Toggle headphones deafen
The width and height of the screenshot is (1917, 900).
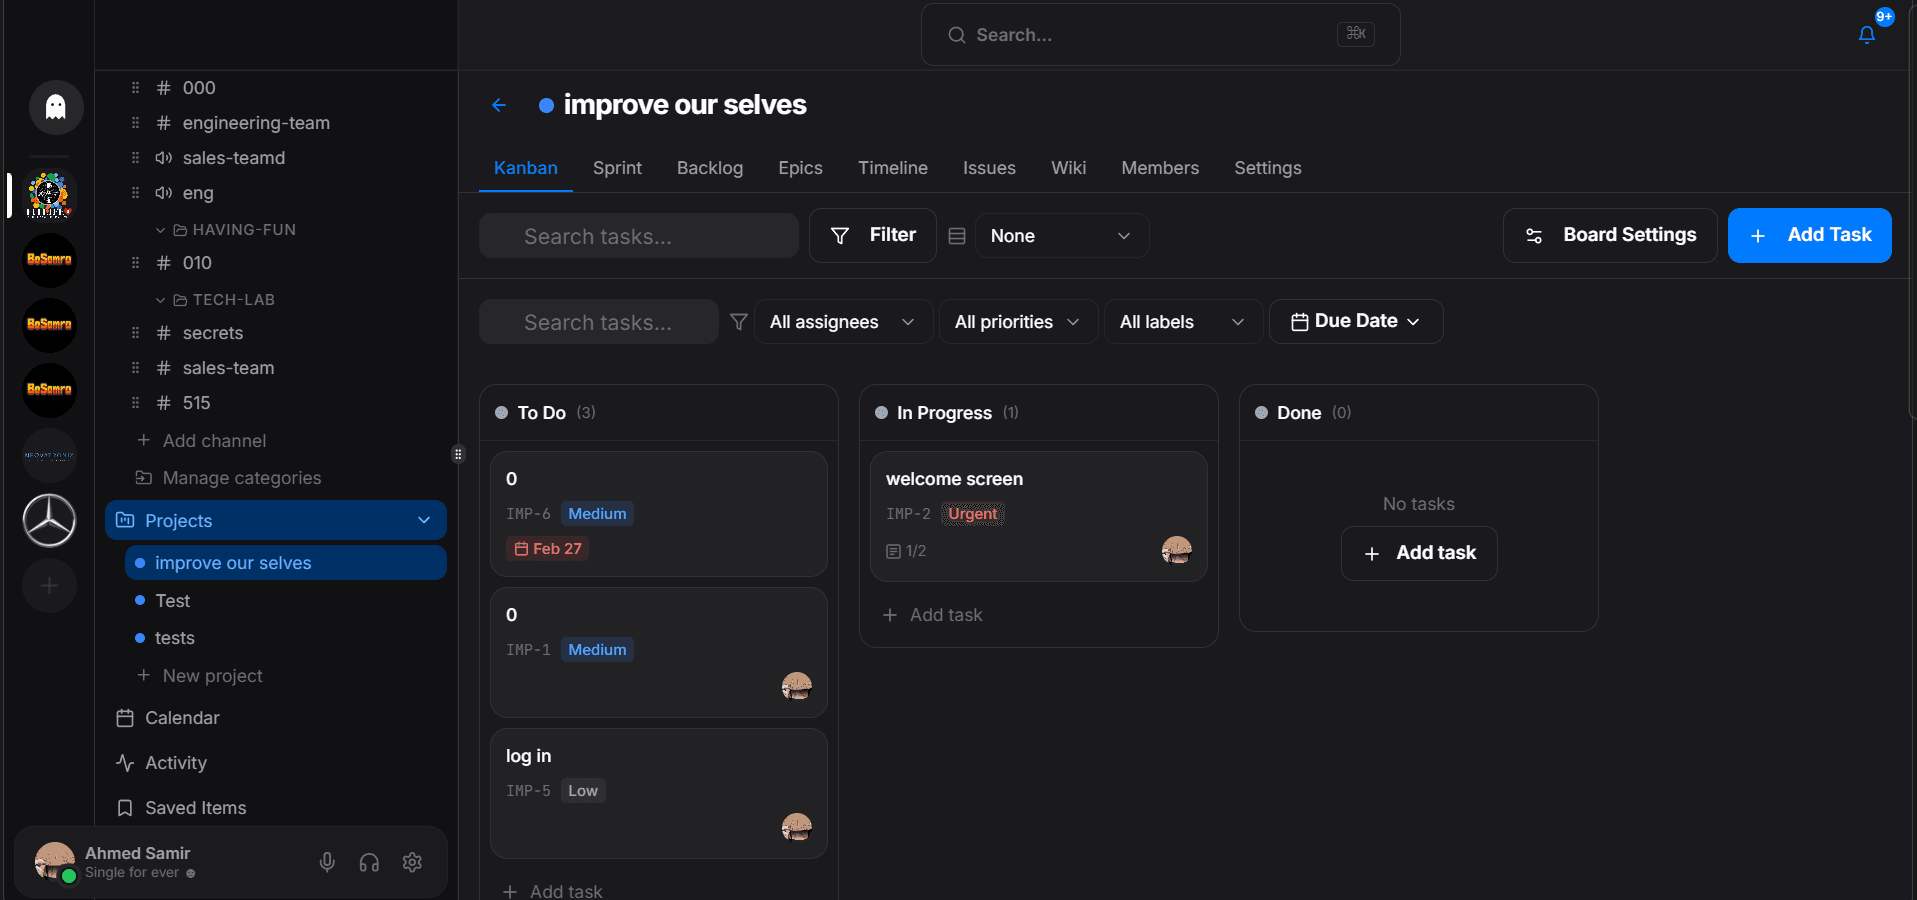coord(369,862)
